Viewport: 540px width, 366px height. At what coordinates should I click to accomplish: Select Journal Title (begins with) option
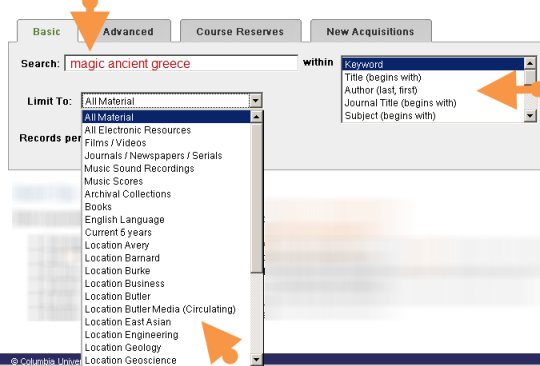(433, 103)
